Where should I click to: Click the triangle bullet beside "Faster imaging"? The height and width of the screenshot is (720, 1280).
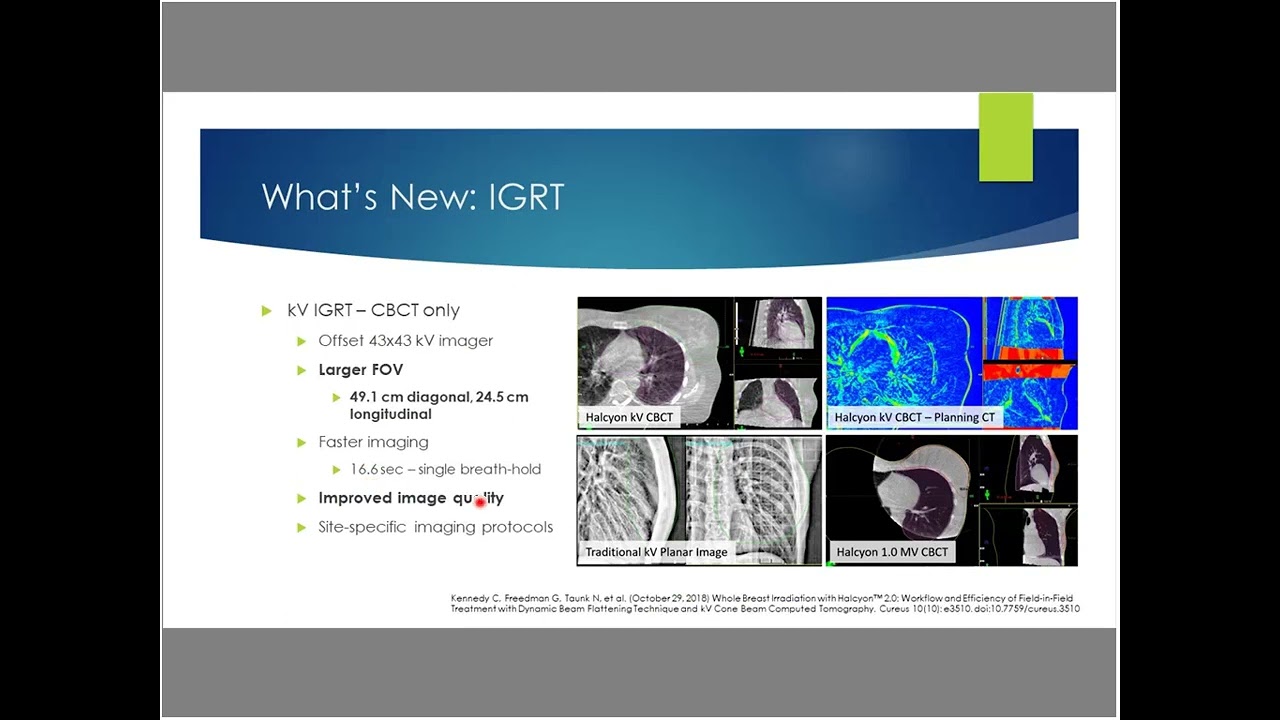click(x=301, y=442)
